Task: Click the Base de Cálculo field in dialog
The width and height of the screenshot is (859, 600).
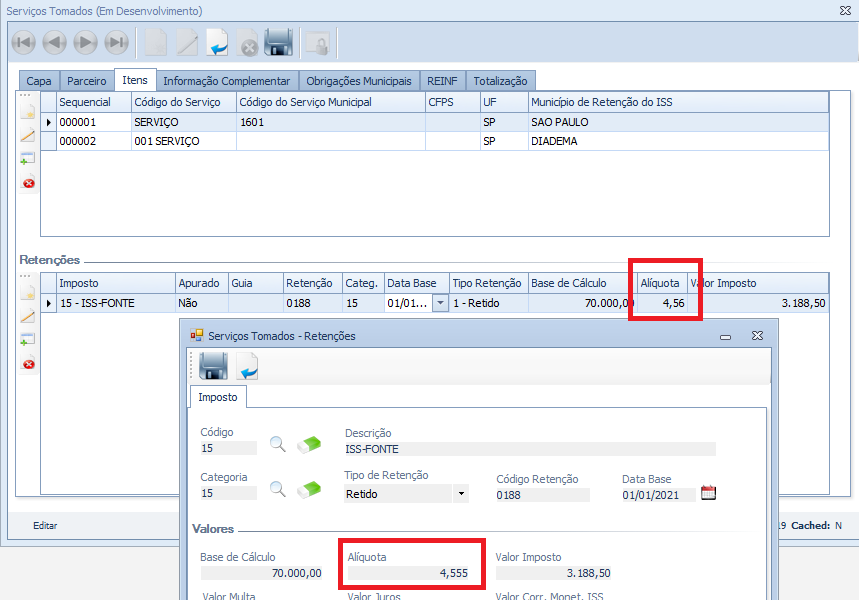Action: (x=262, y=573)
